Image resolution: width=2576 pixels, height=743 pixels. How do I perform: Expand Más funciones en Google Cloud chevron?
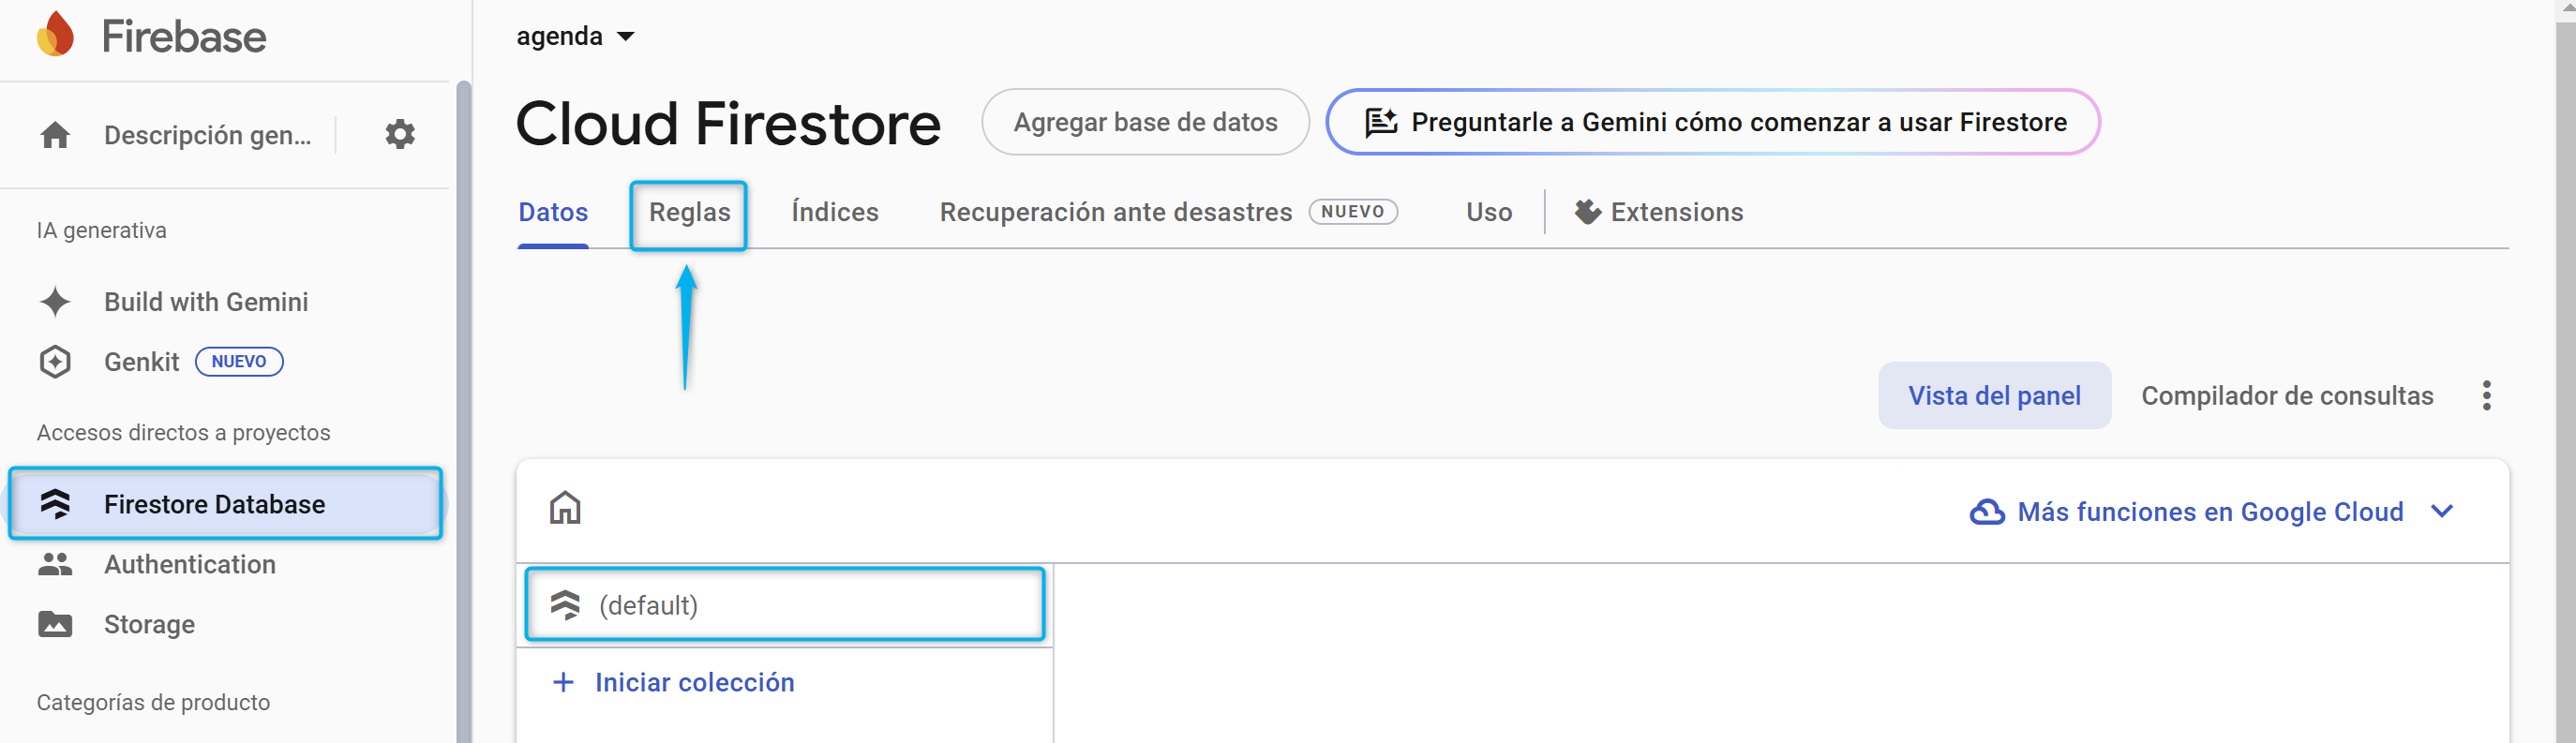tap(2442, 512)
